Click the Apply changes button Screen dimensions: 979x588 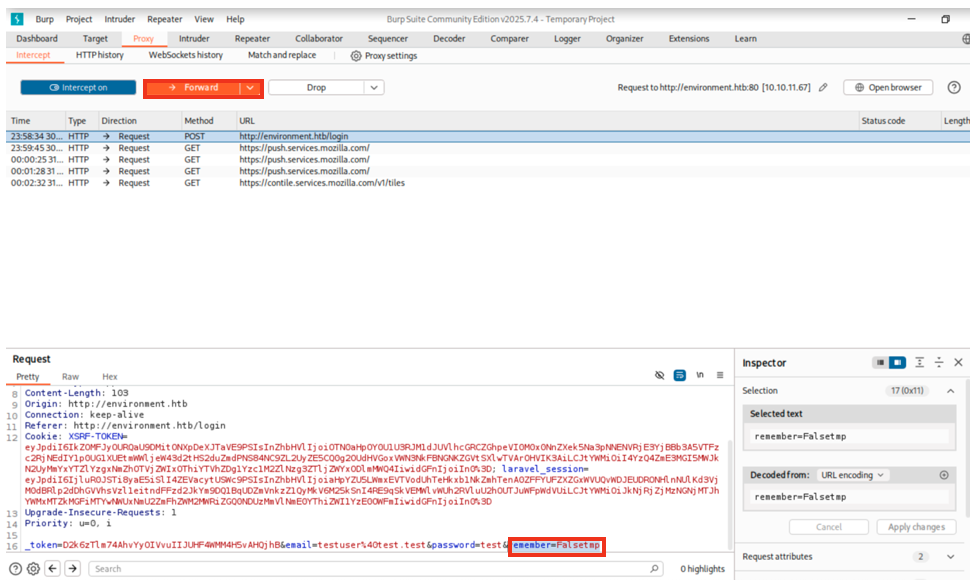tap(916, 527)
